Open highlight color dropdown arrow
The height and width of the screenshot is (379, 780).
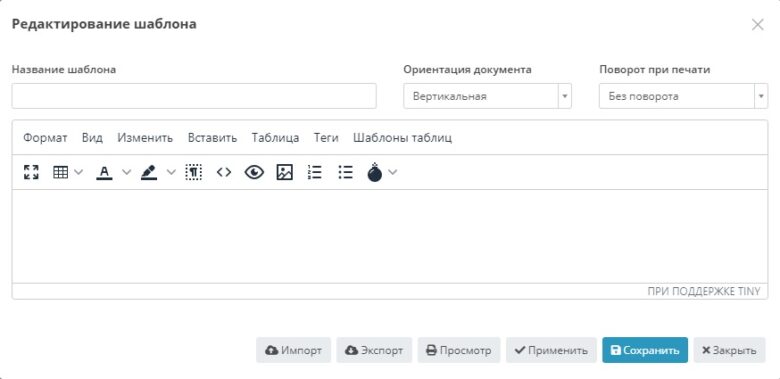(171, 172)
